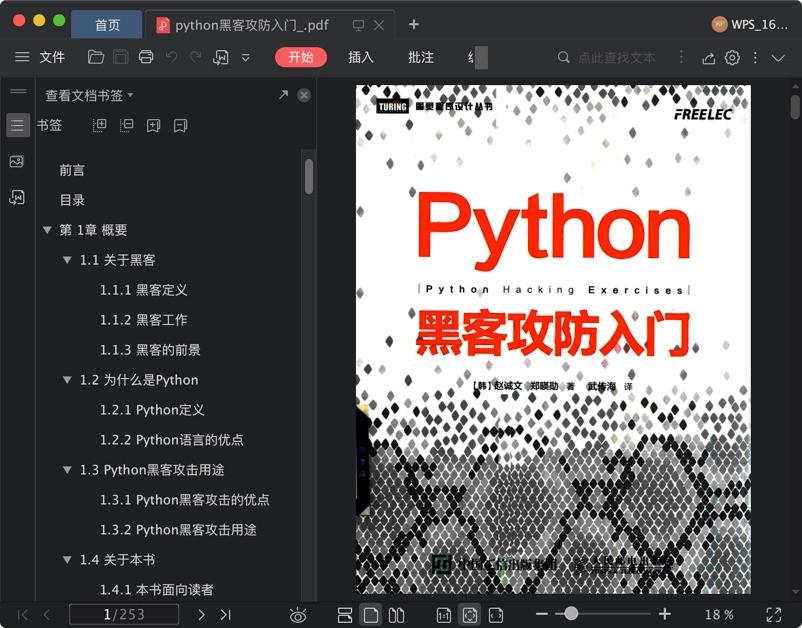Close the bookmark panel
The width and height of the screenshot is (802, 628).
coord(304,95)
